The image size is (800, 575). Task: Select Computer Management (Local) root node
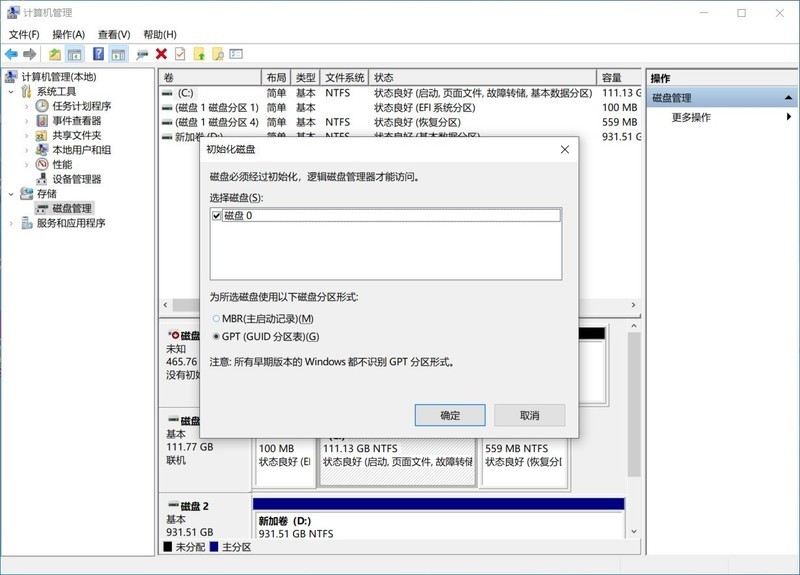pyautogui.click(x=59, y=77)
